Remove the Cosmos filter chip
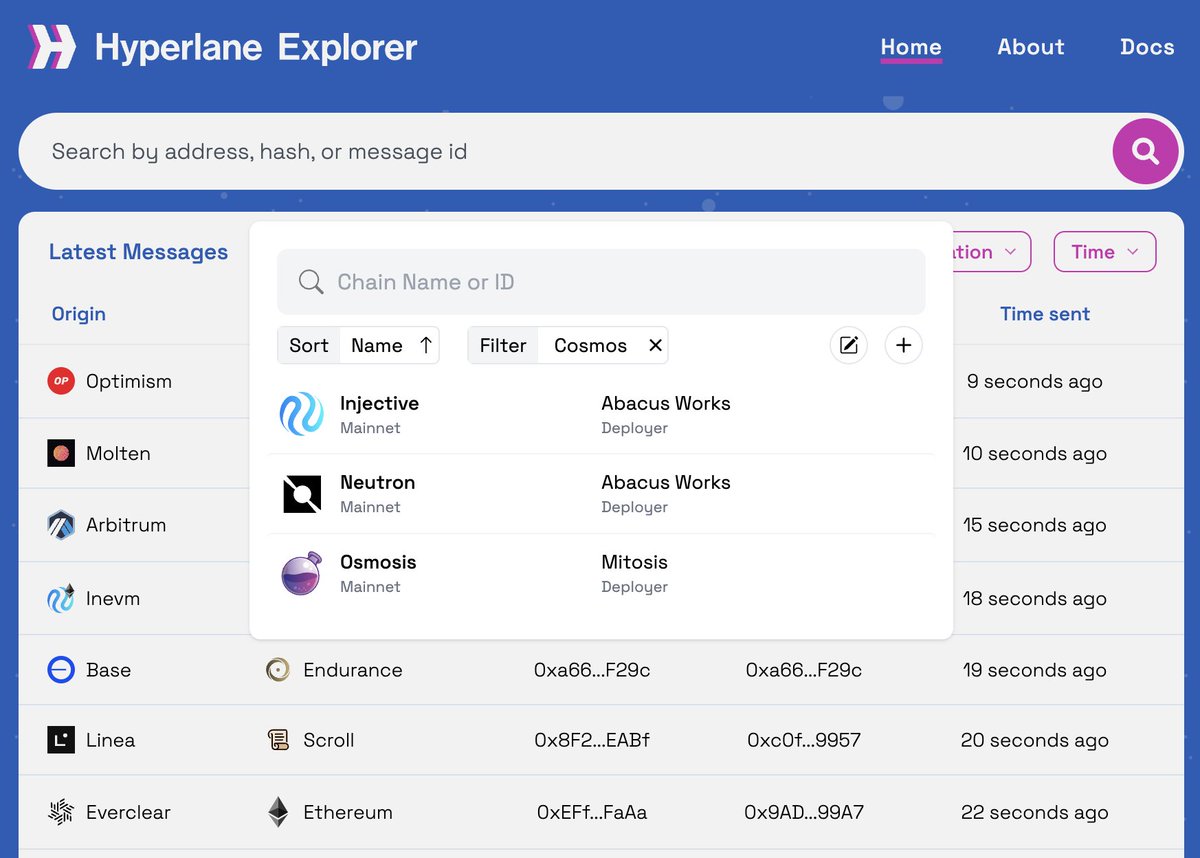 pyautogui.click(x=655, y=344)
